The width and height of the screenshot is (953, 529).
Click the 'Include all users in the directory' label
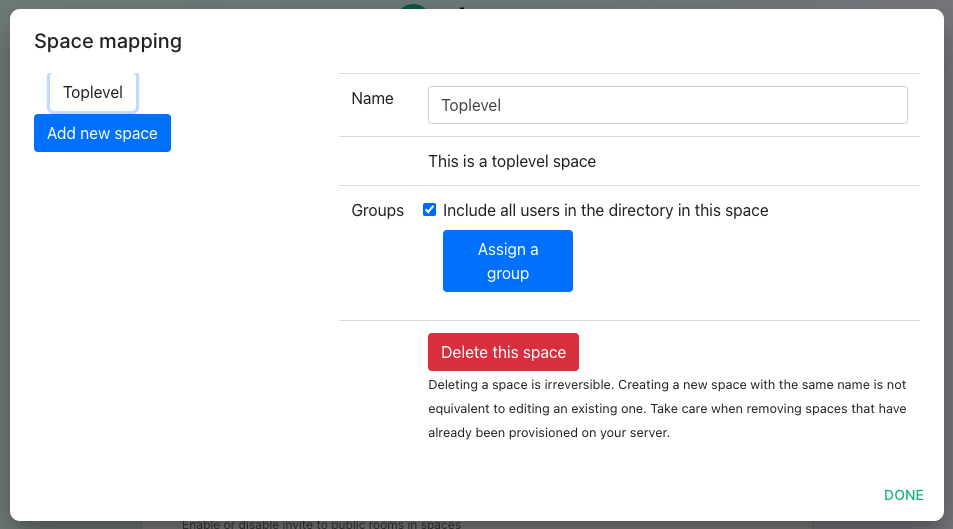coord(605,210)
